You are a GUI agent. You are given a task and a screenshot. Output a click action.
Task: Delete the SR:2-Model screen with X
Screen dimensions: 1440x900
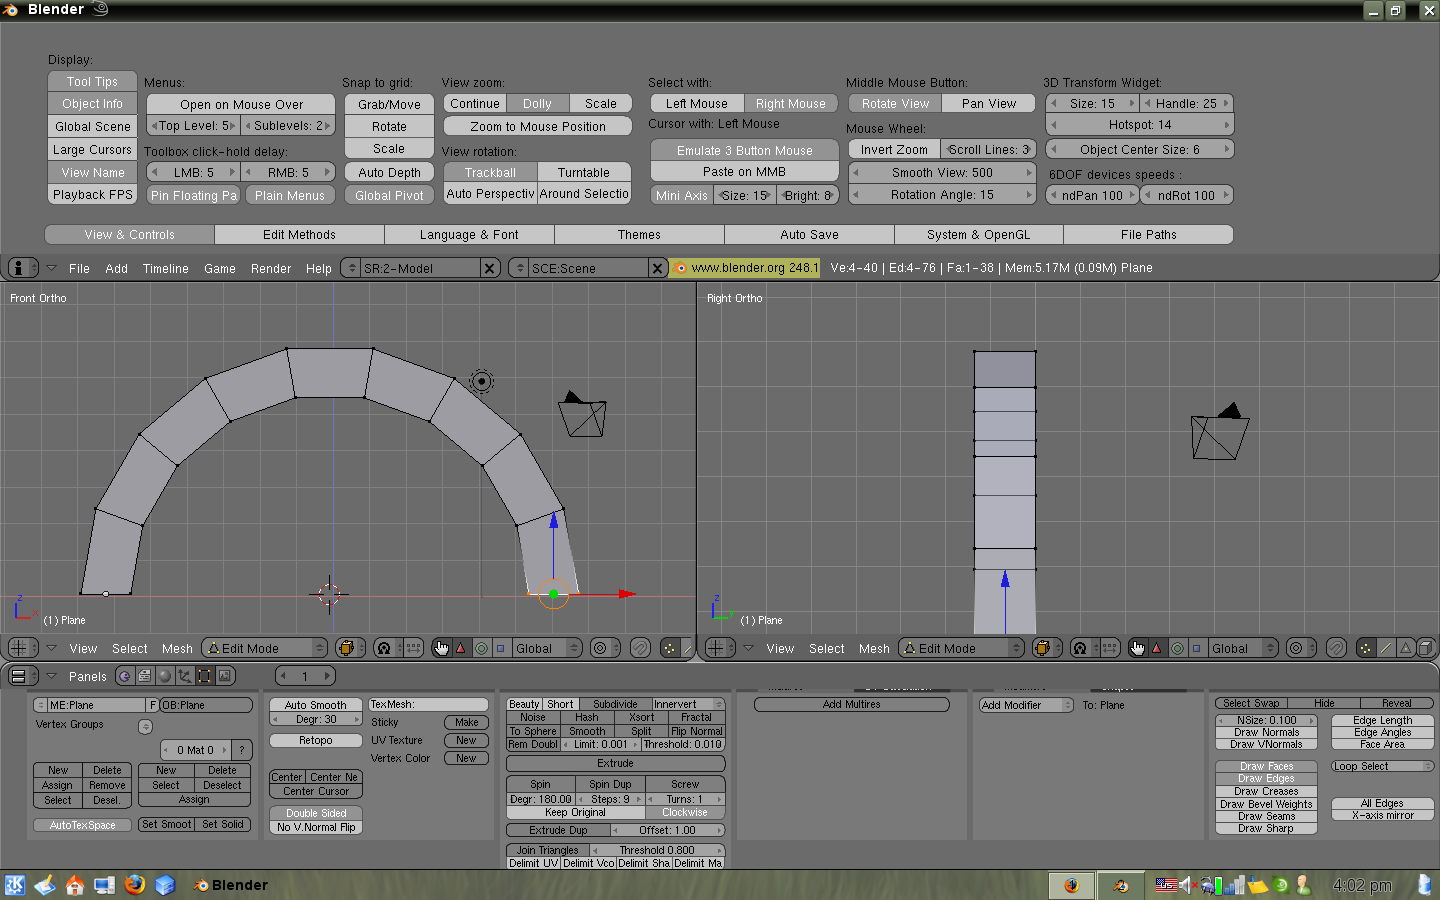489,268
